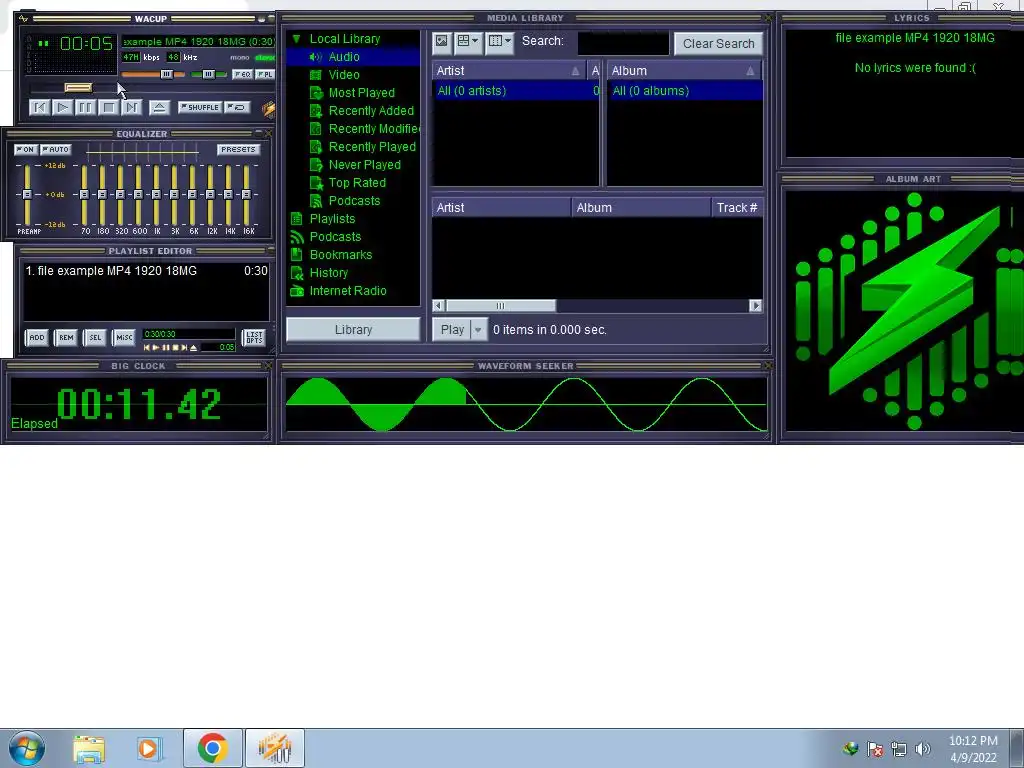This screenshot has width=1024, height=768.
Task: Open the Top Rated view
Action: (x=357, y=183)
